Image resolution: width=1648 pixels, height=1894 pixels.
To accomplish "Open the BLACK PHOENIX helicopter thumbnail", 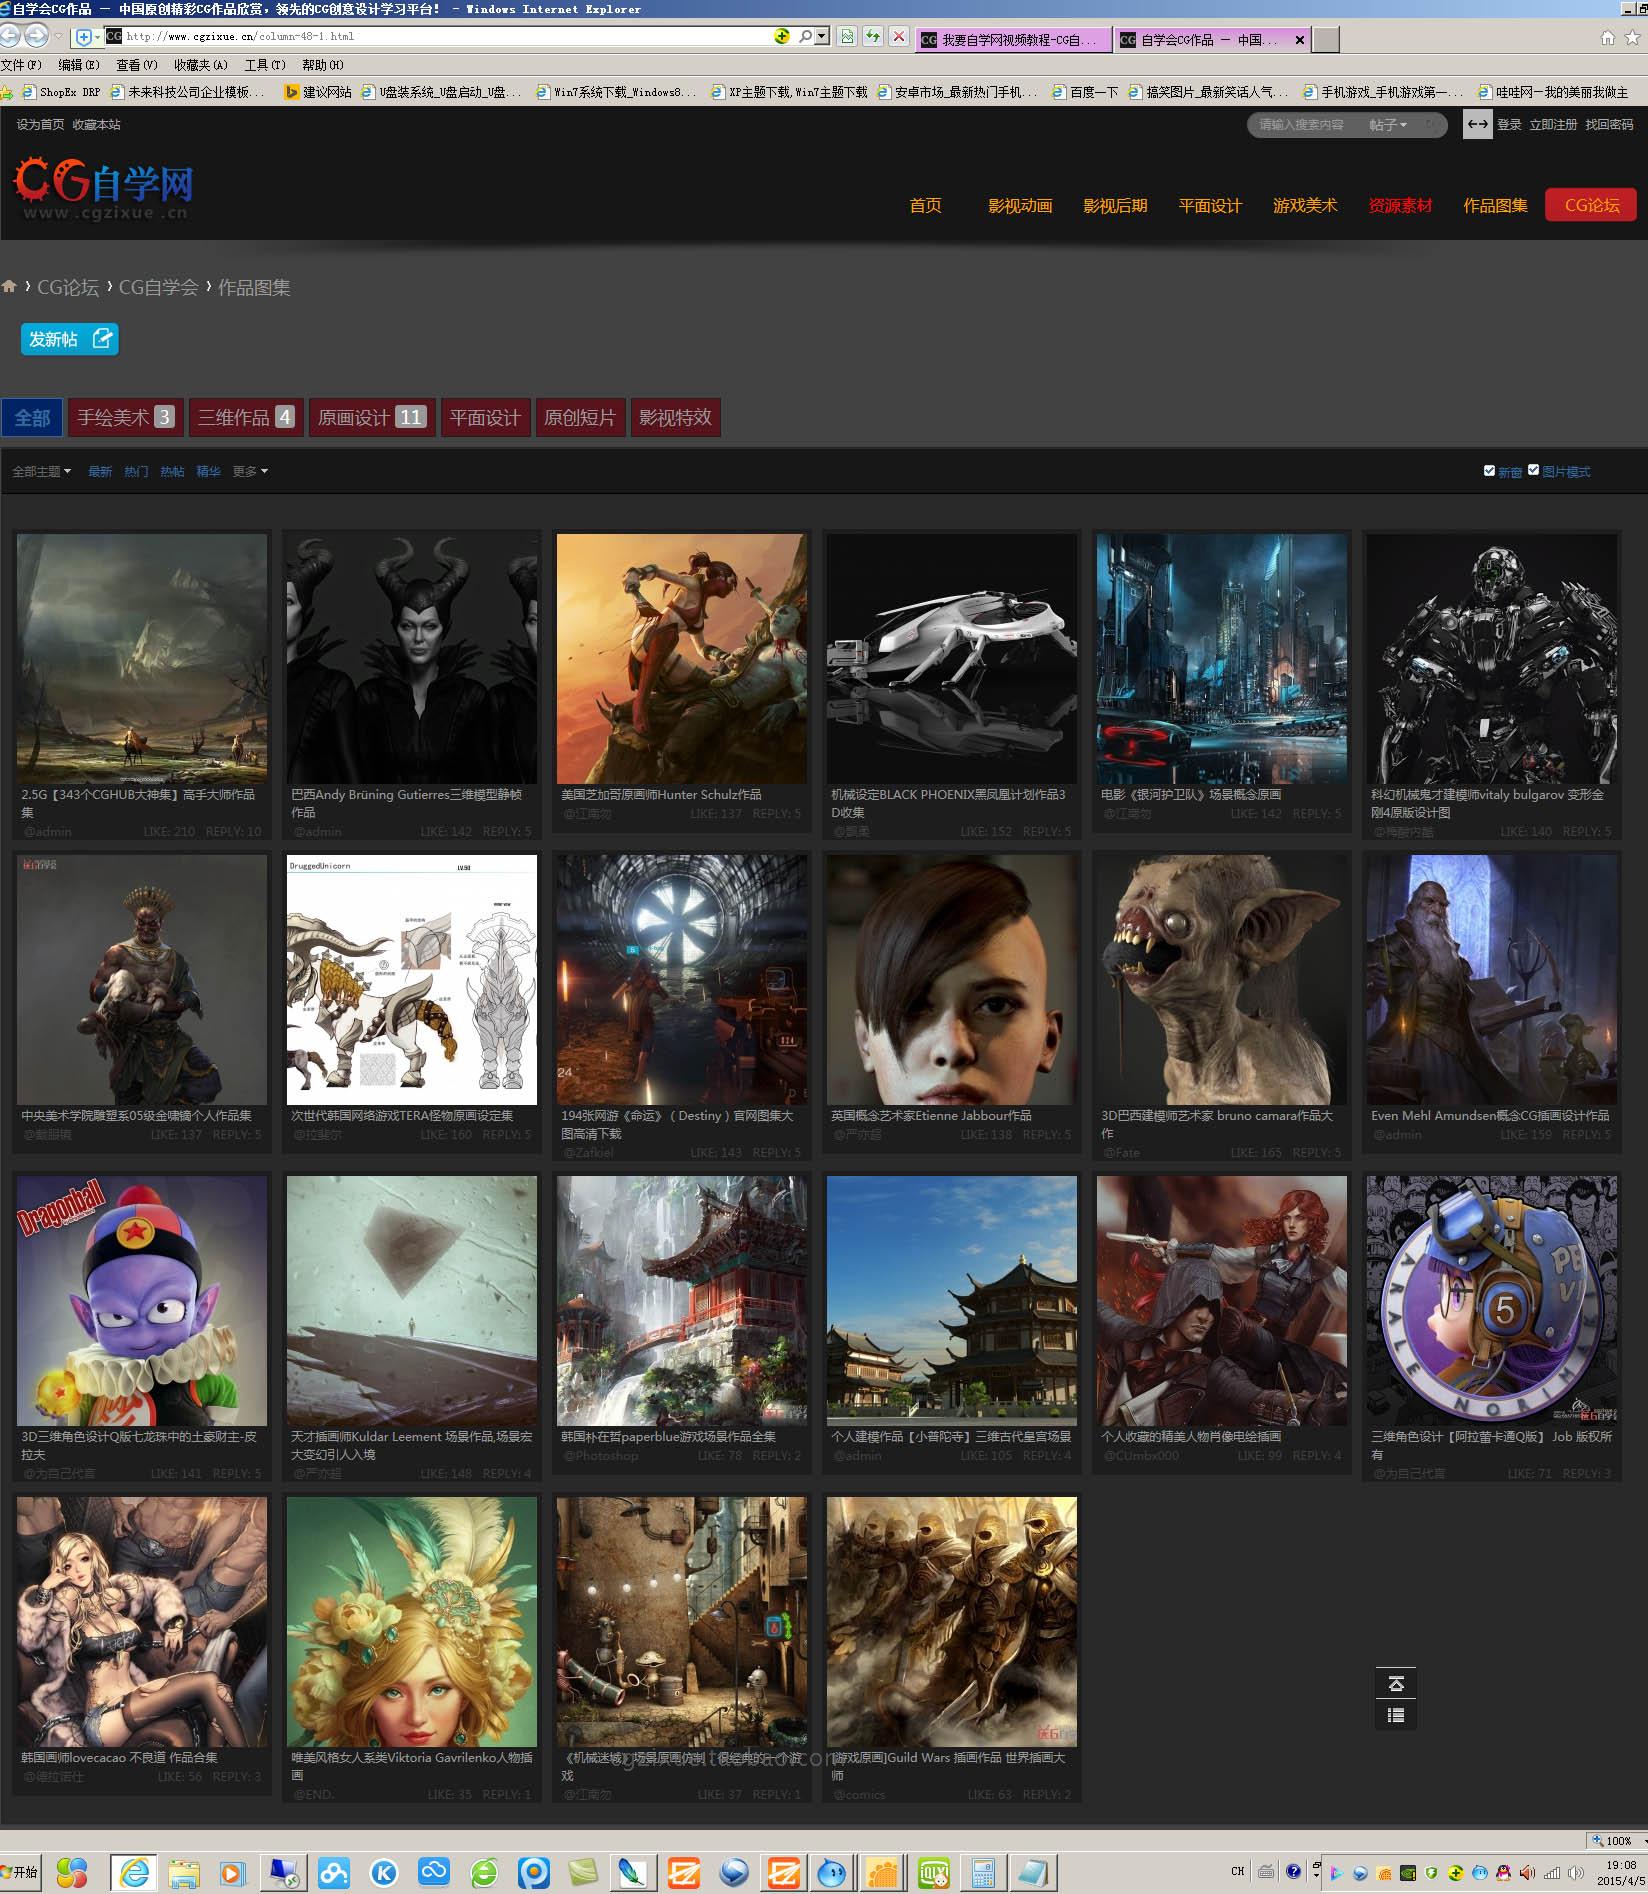I will [x=951, y=658].
